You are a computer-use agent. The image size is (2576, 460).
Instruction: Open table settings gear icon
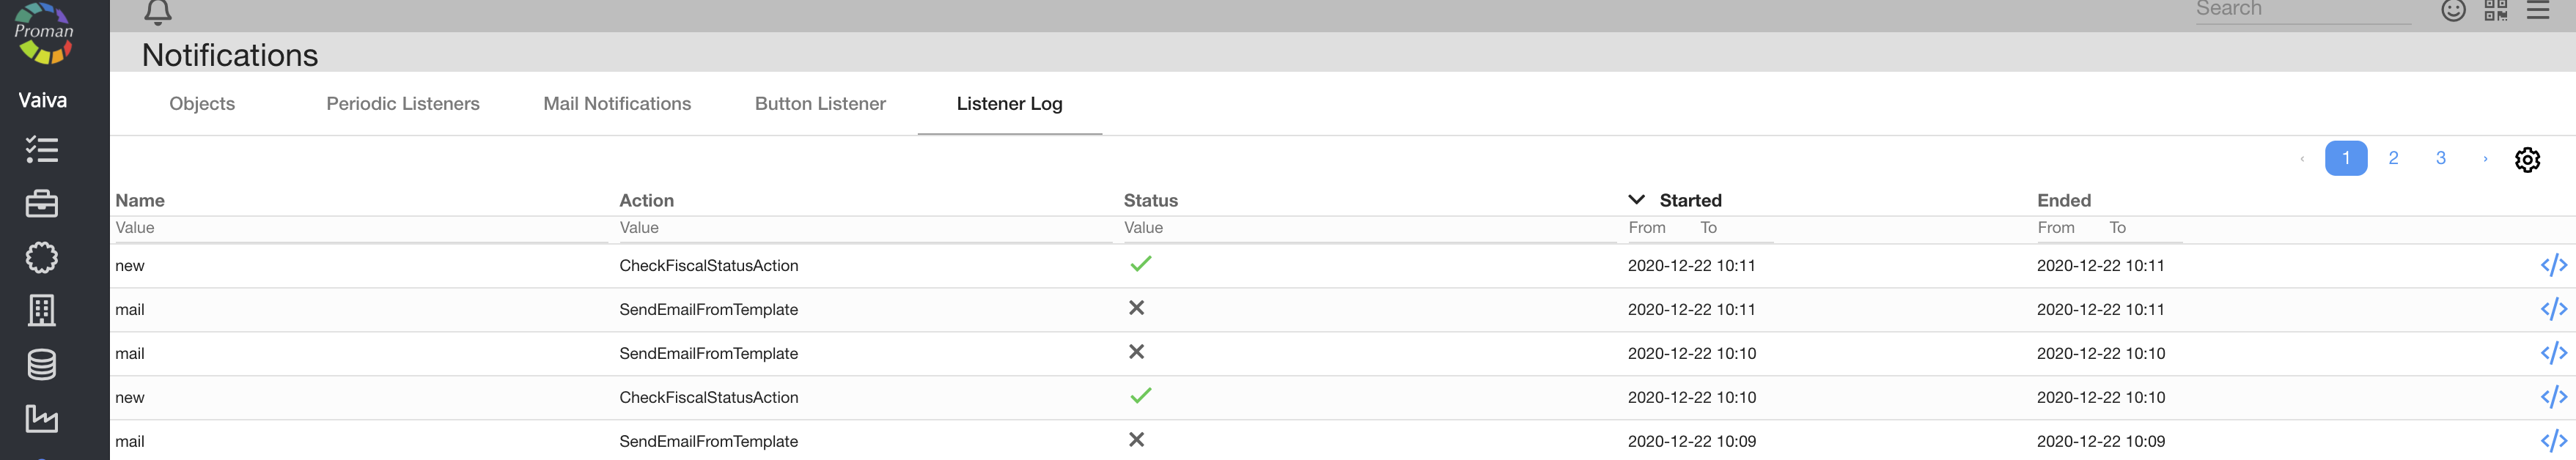click(2527, 159)
